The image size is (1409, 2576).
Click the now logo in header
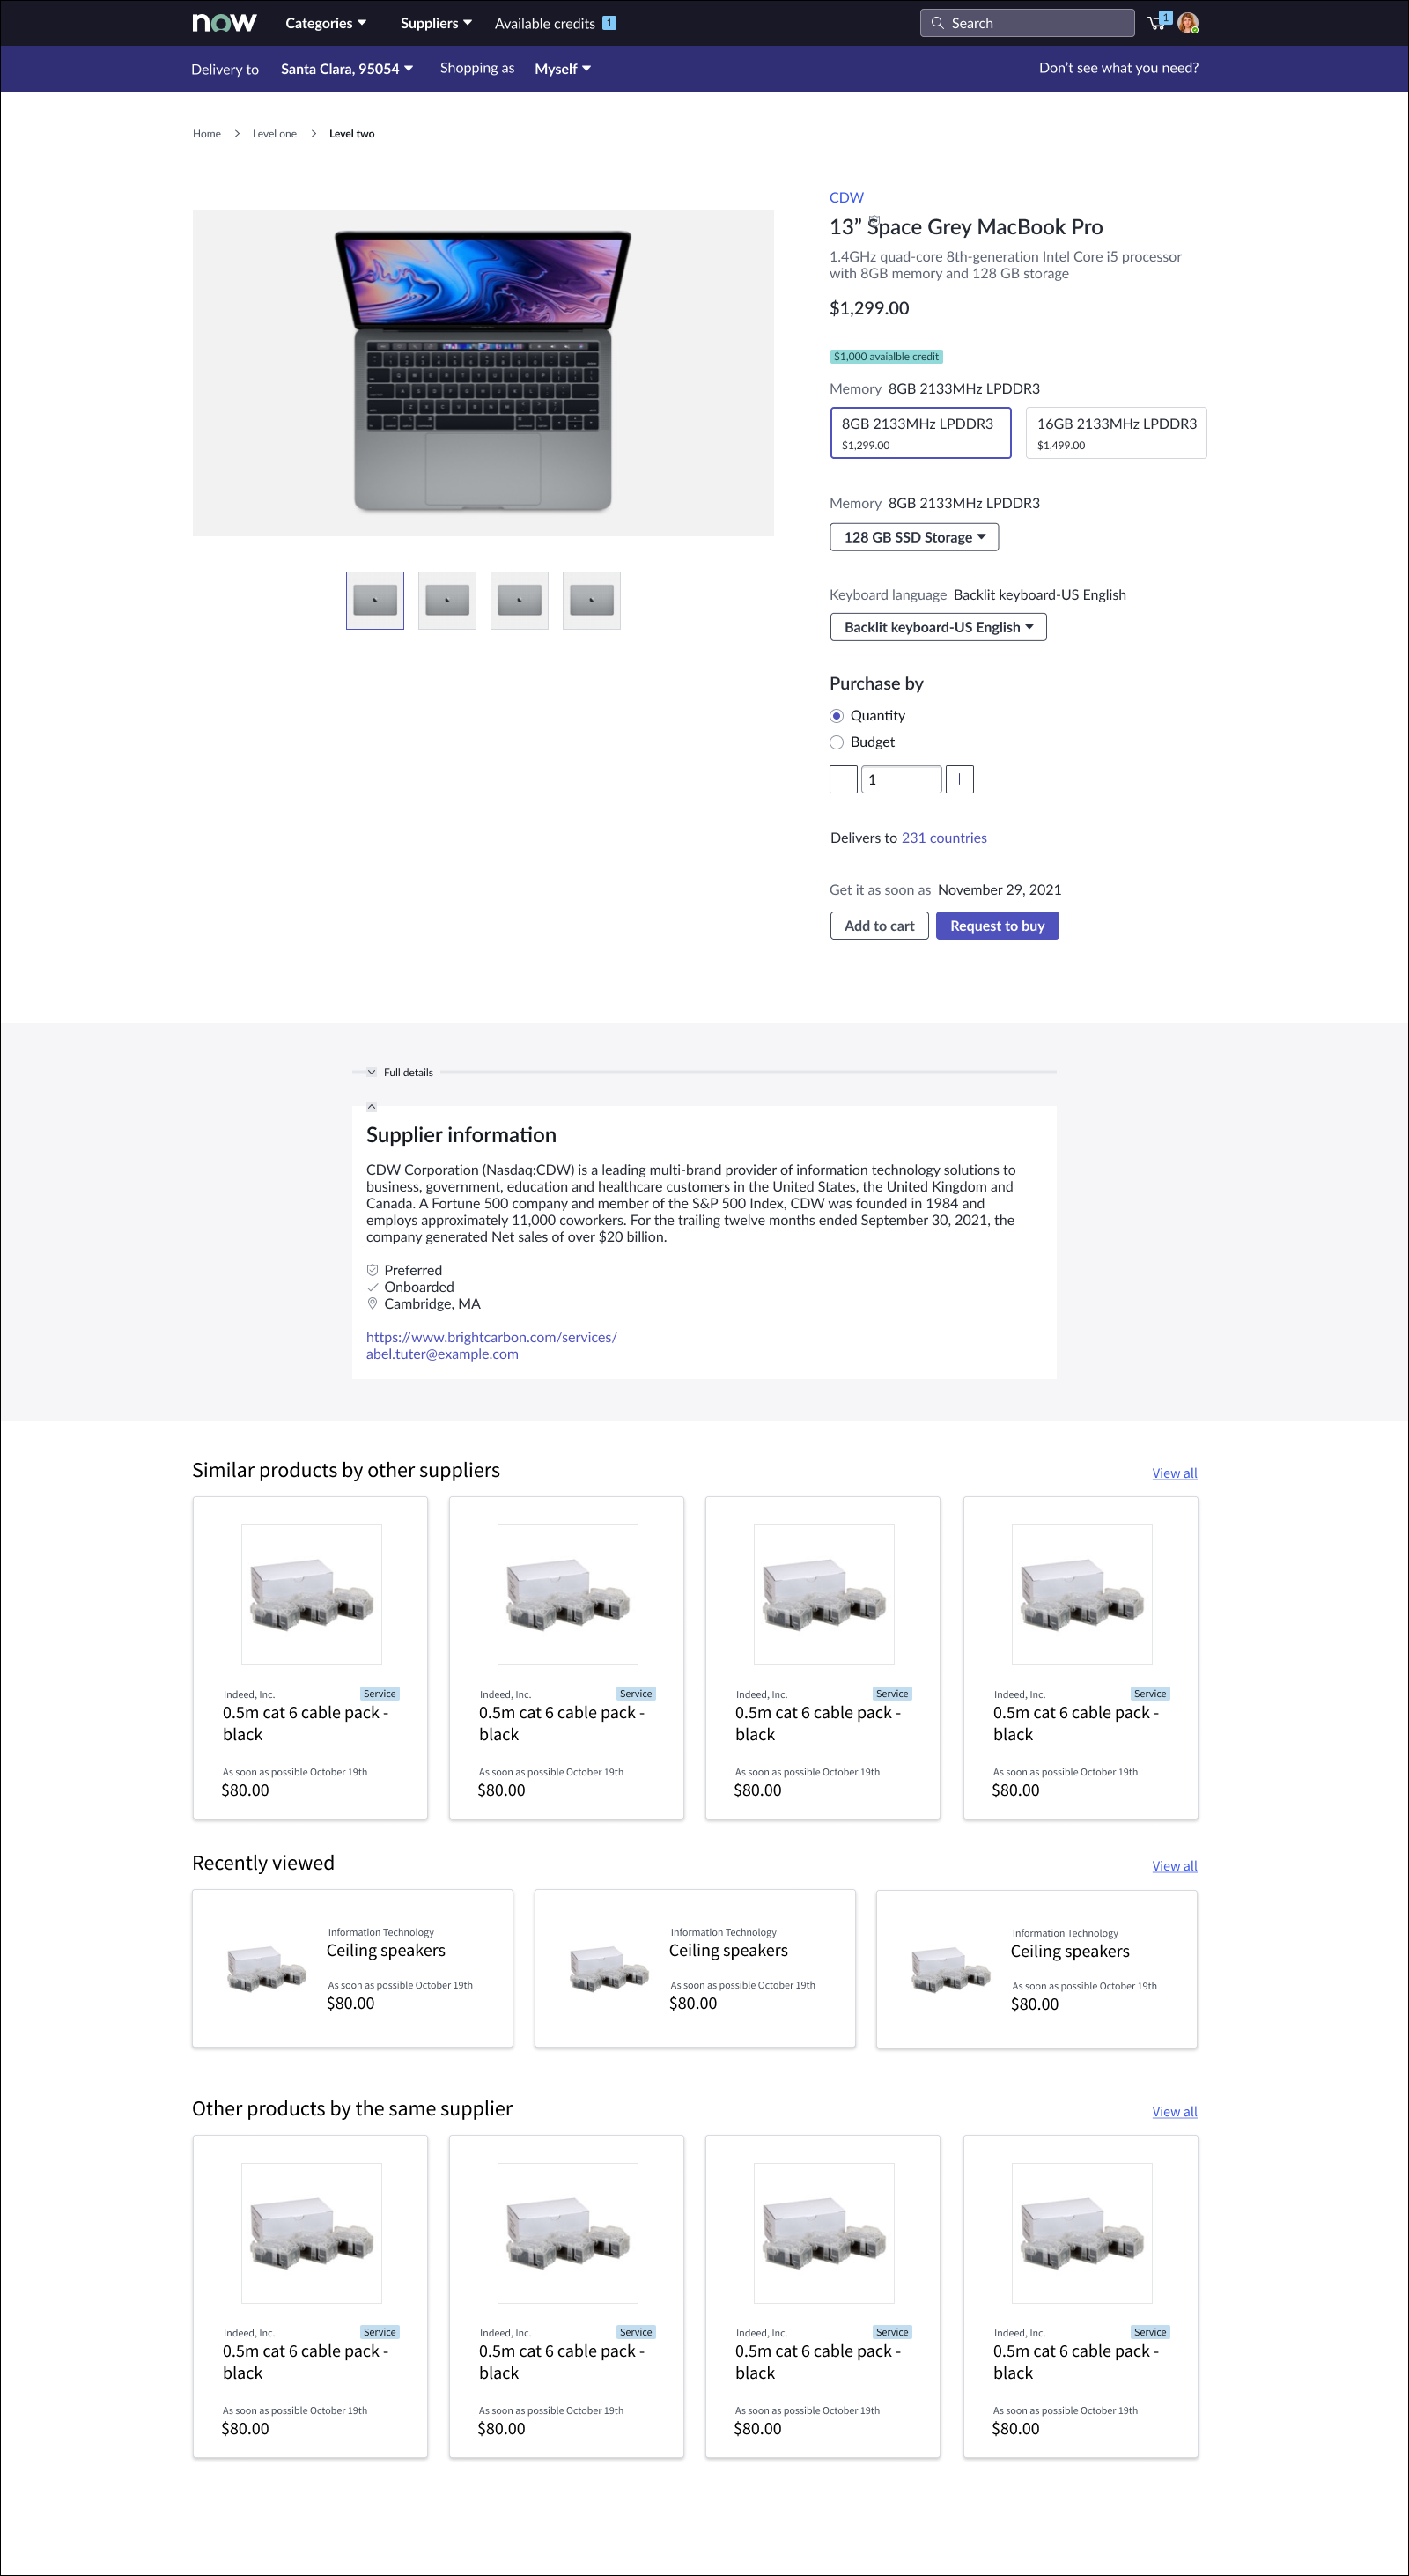coord(224,23)
